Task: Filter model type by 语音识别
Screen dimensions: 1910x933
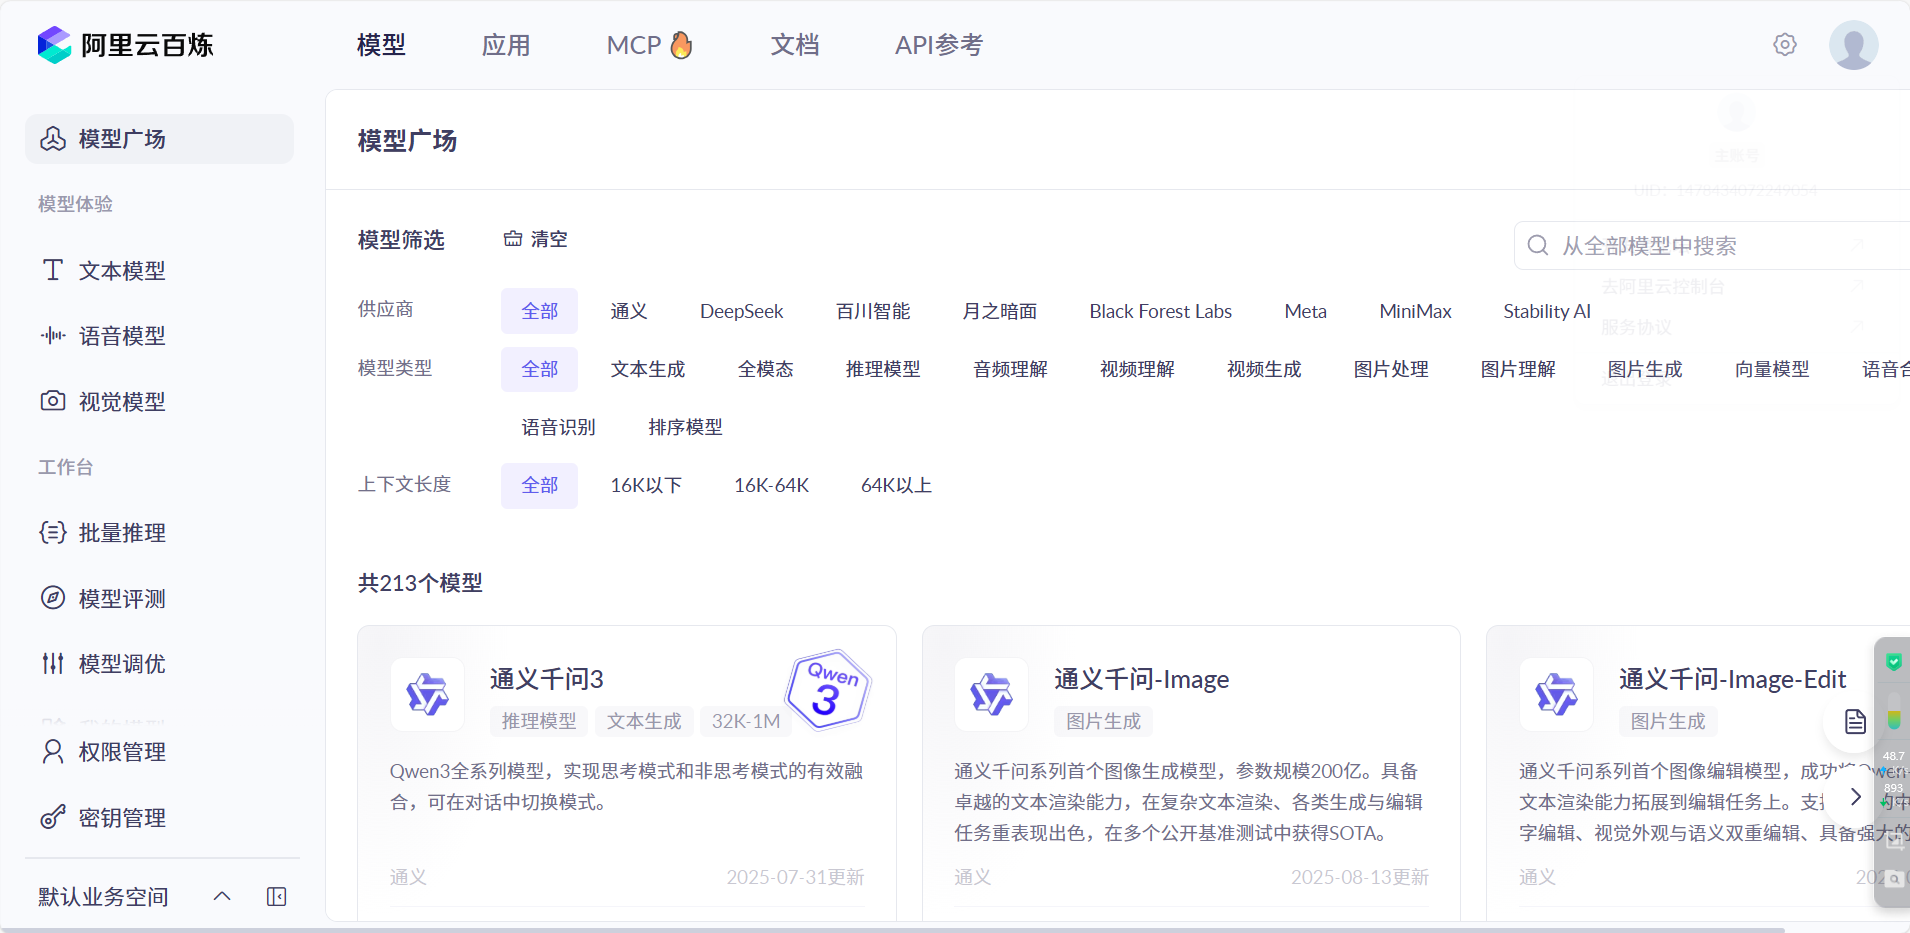Action: coord(558,427)
